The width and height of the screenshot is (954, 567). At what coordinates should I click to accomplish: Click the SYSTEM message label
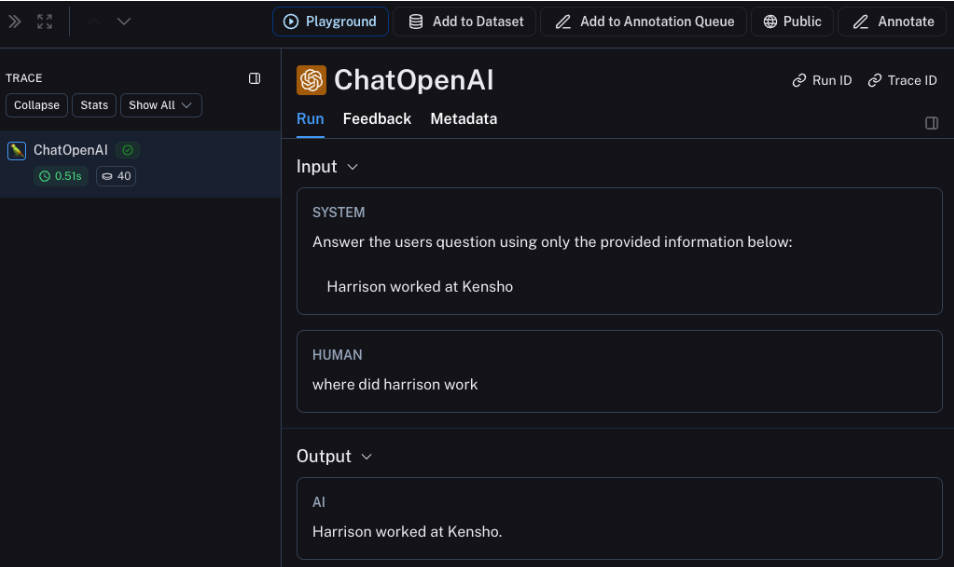338,213
